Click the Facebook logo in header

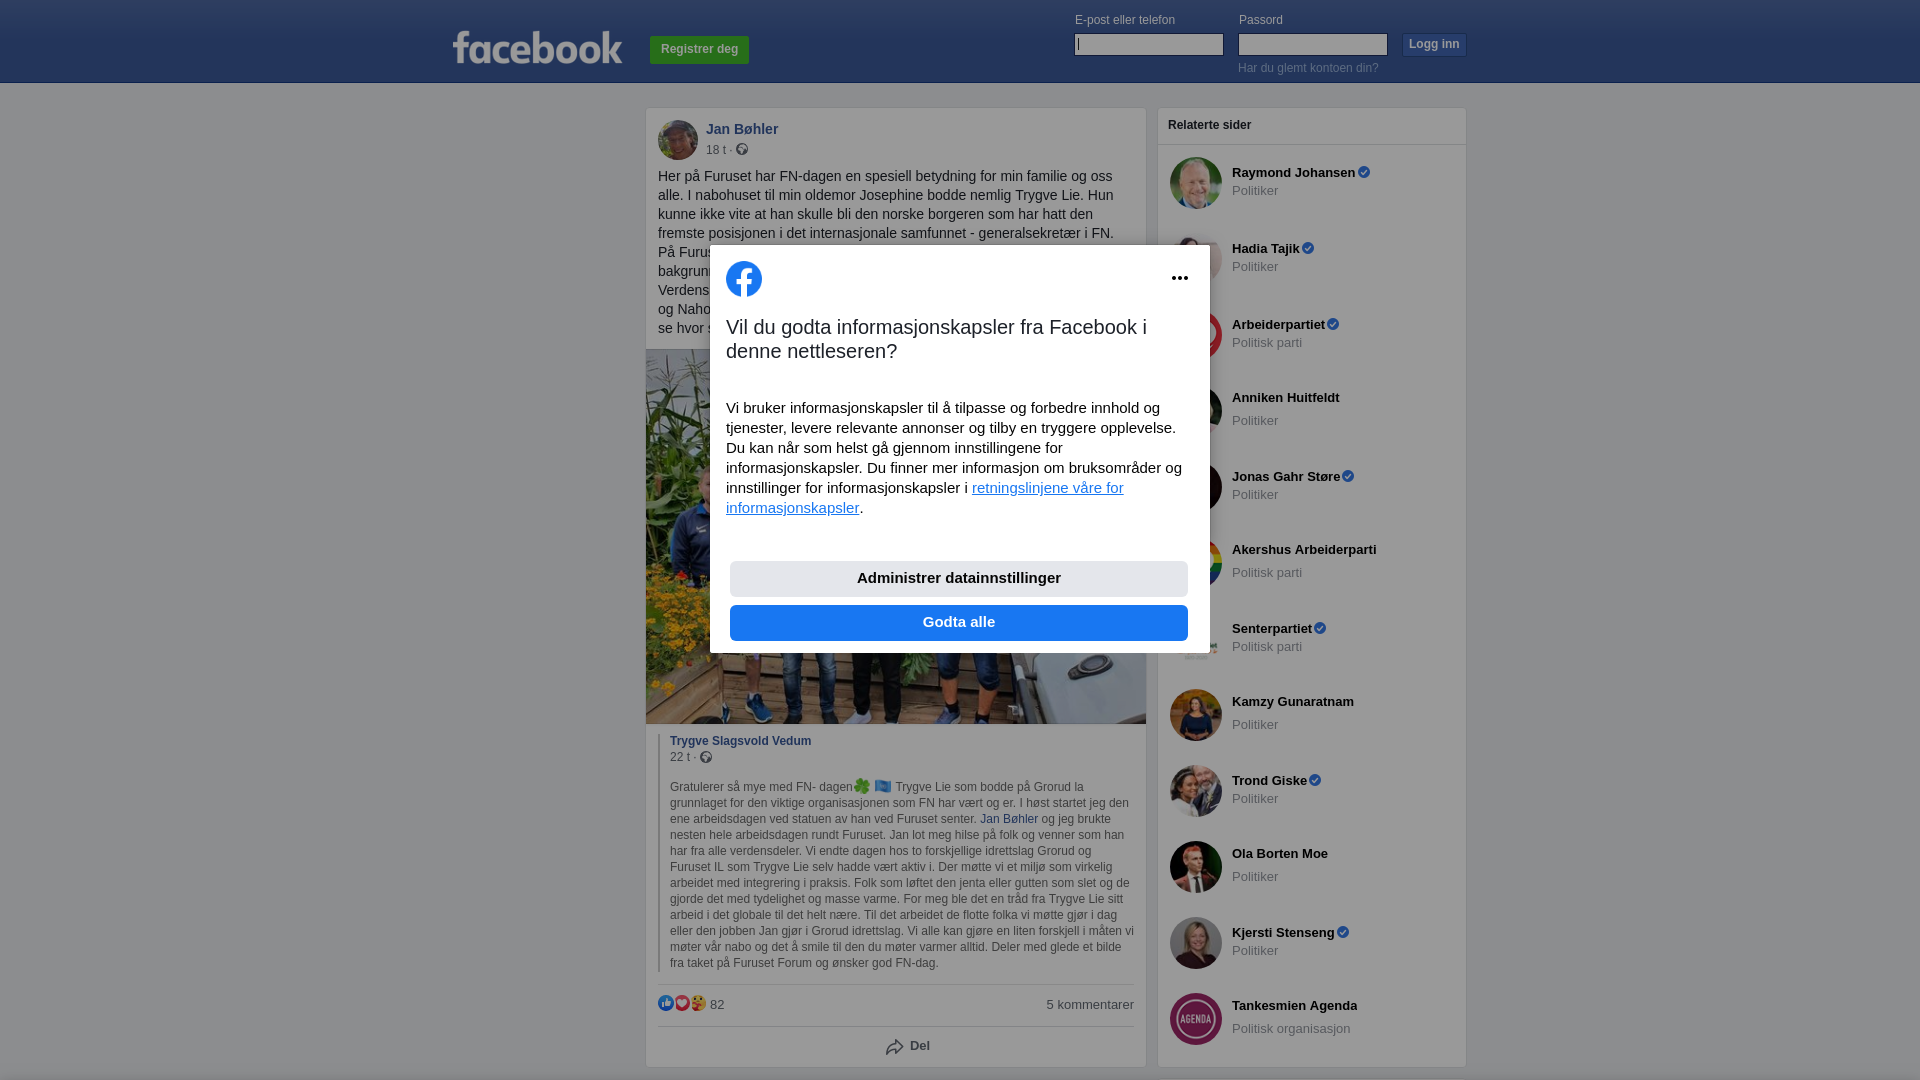(537, 47)
